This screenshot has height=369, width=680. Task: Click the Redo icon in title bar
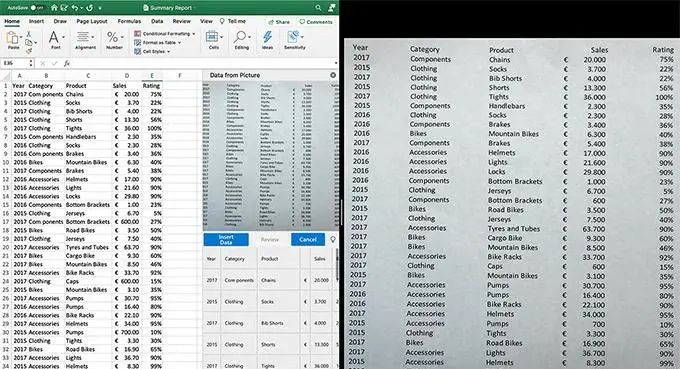[90, 8]
